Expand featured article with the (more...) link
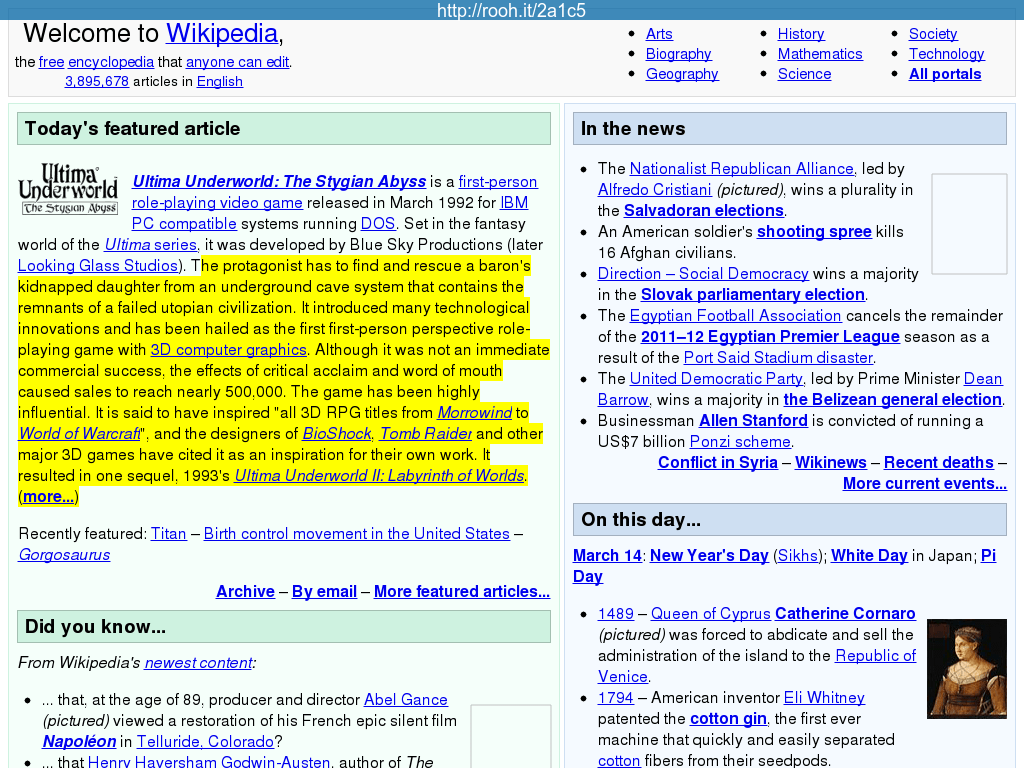This screenshot has width=1024, height=768. tap(48, 497)
